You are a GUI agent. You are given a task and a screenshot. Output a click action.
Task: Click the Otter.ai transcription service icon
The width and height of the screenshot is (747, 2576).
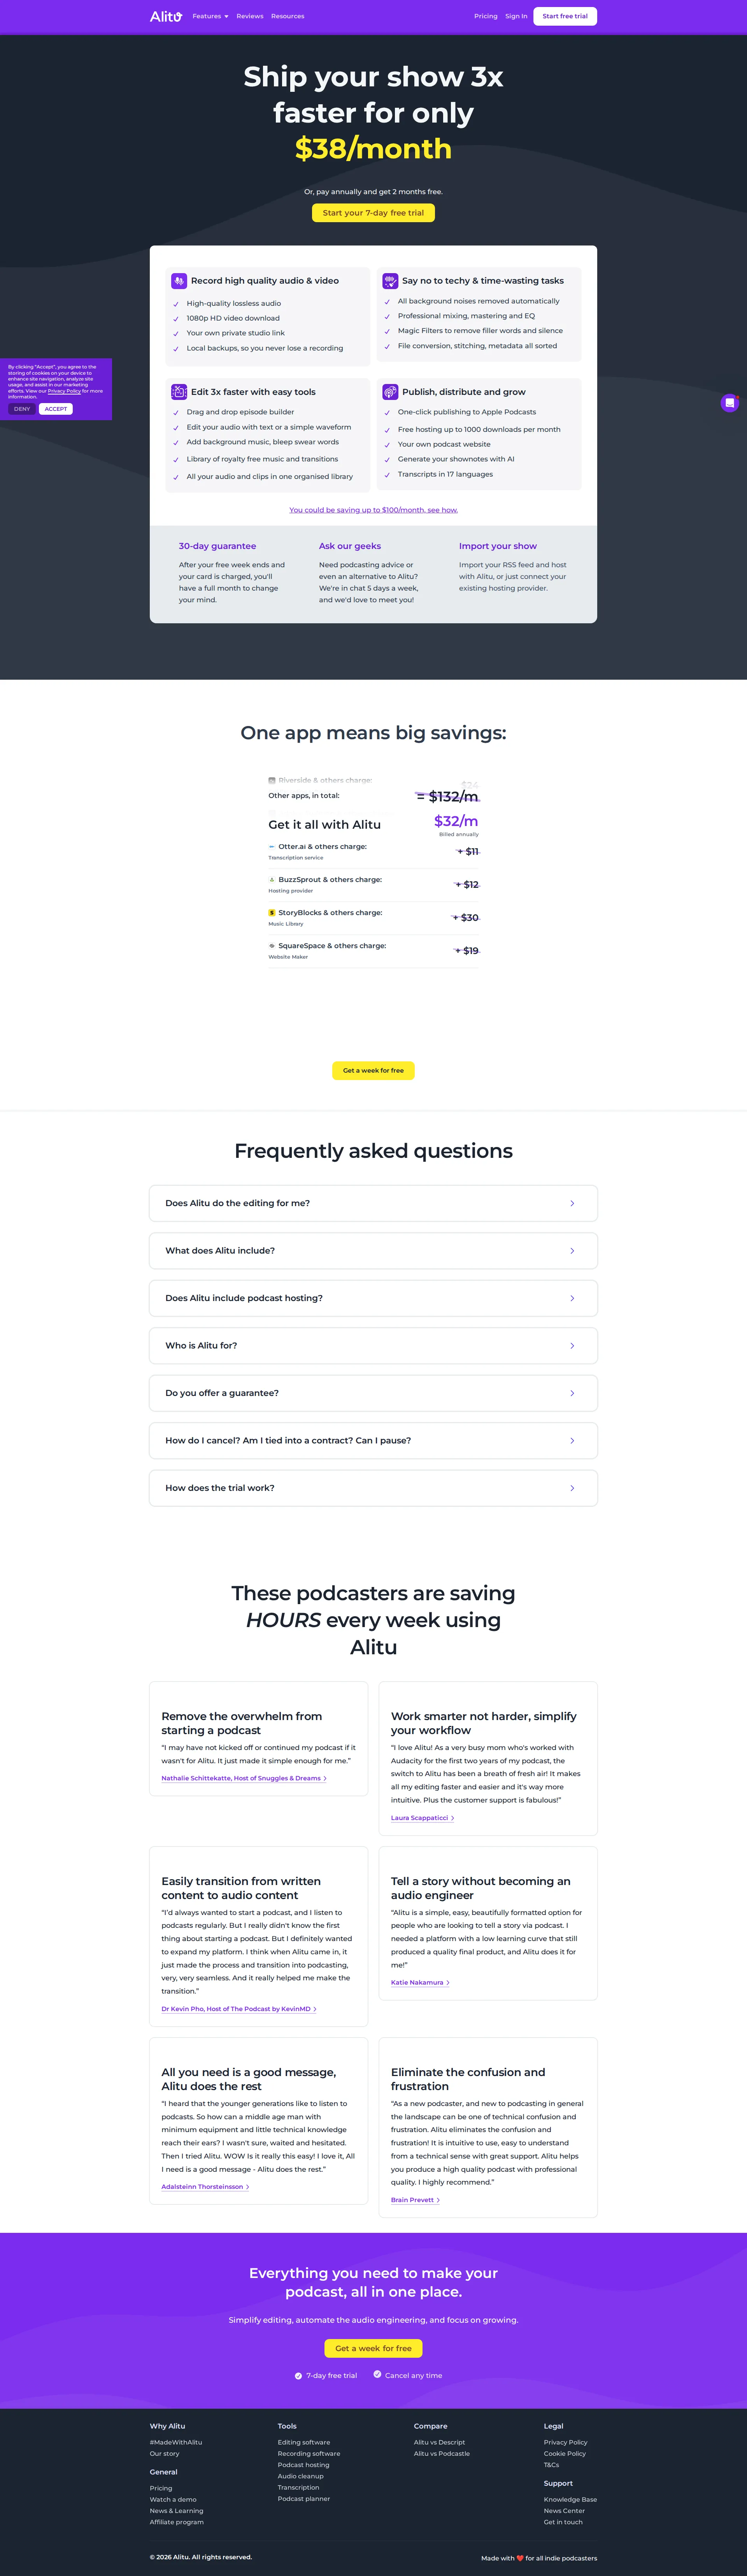(272, 847)
